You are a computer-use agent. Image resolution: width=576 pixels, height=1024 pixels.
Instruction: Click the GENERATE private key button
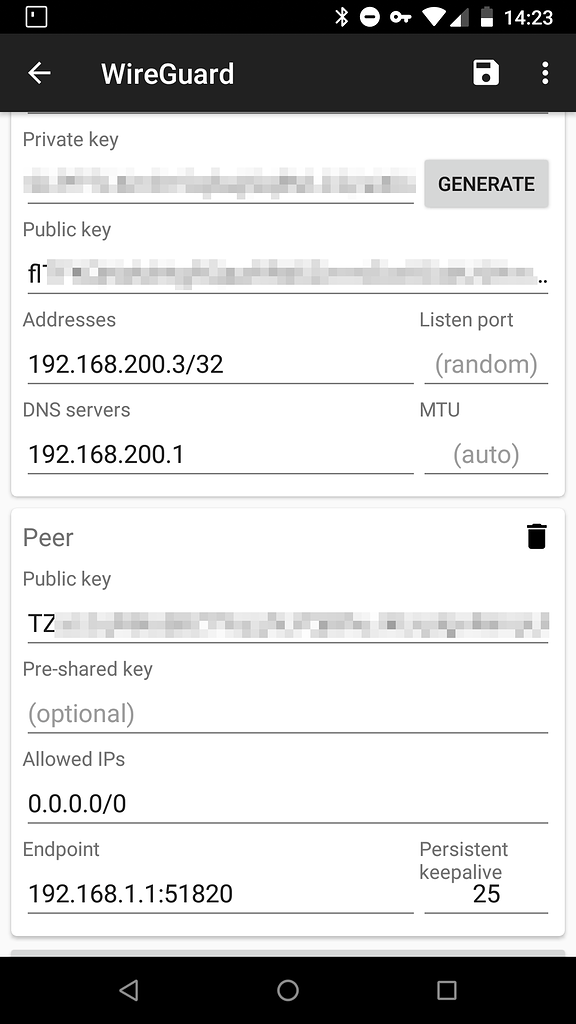pyautogui.click(x=486, y=184)
